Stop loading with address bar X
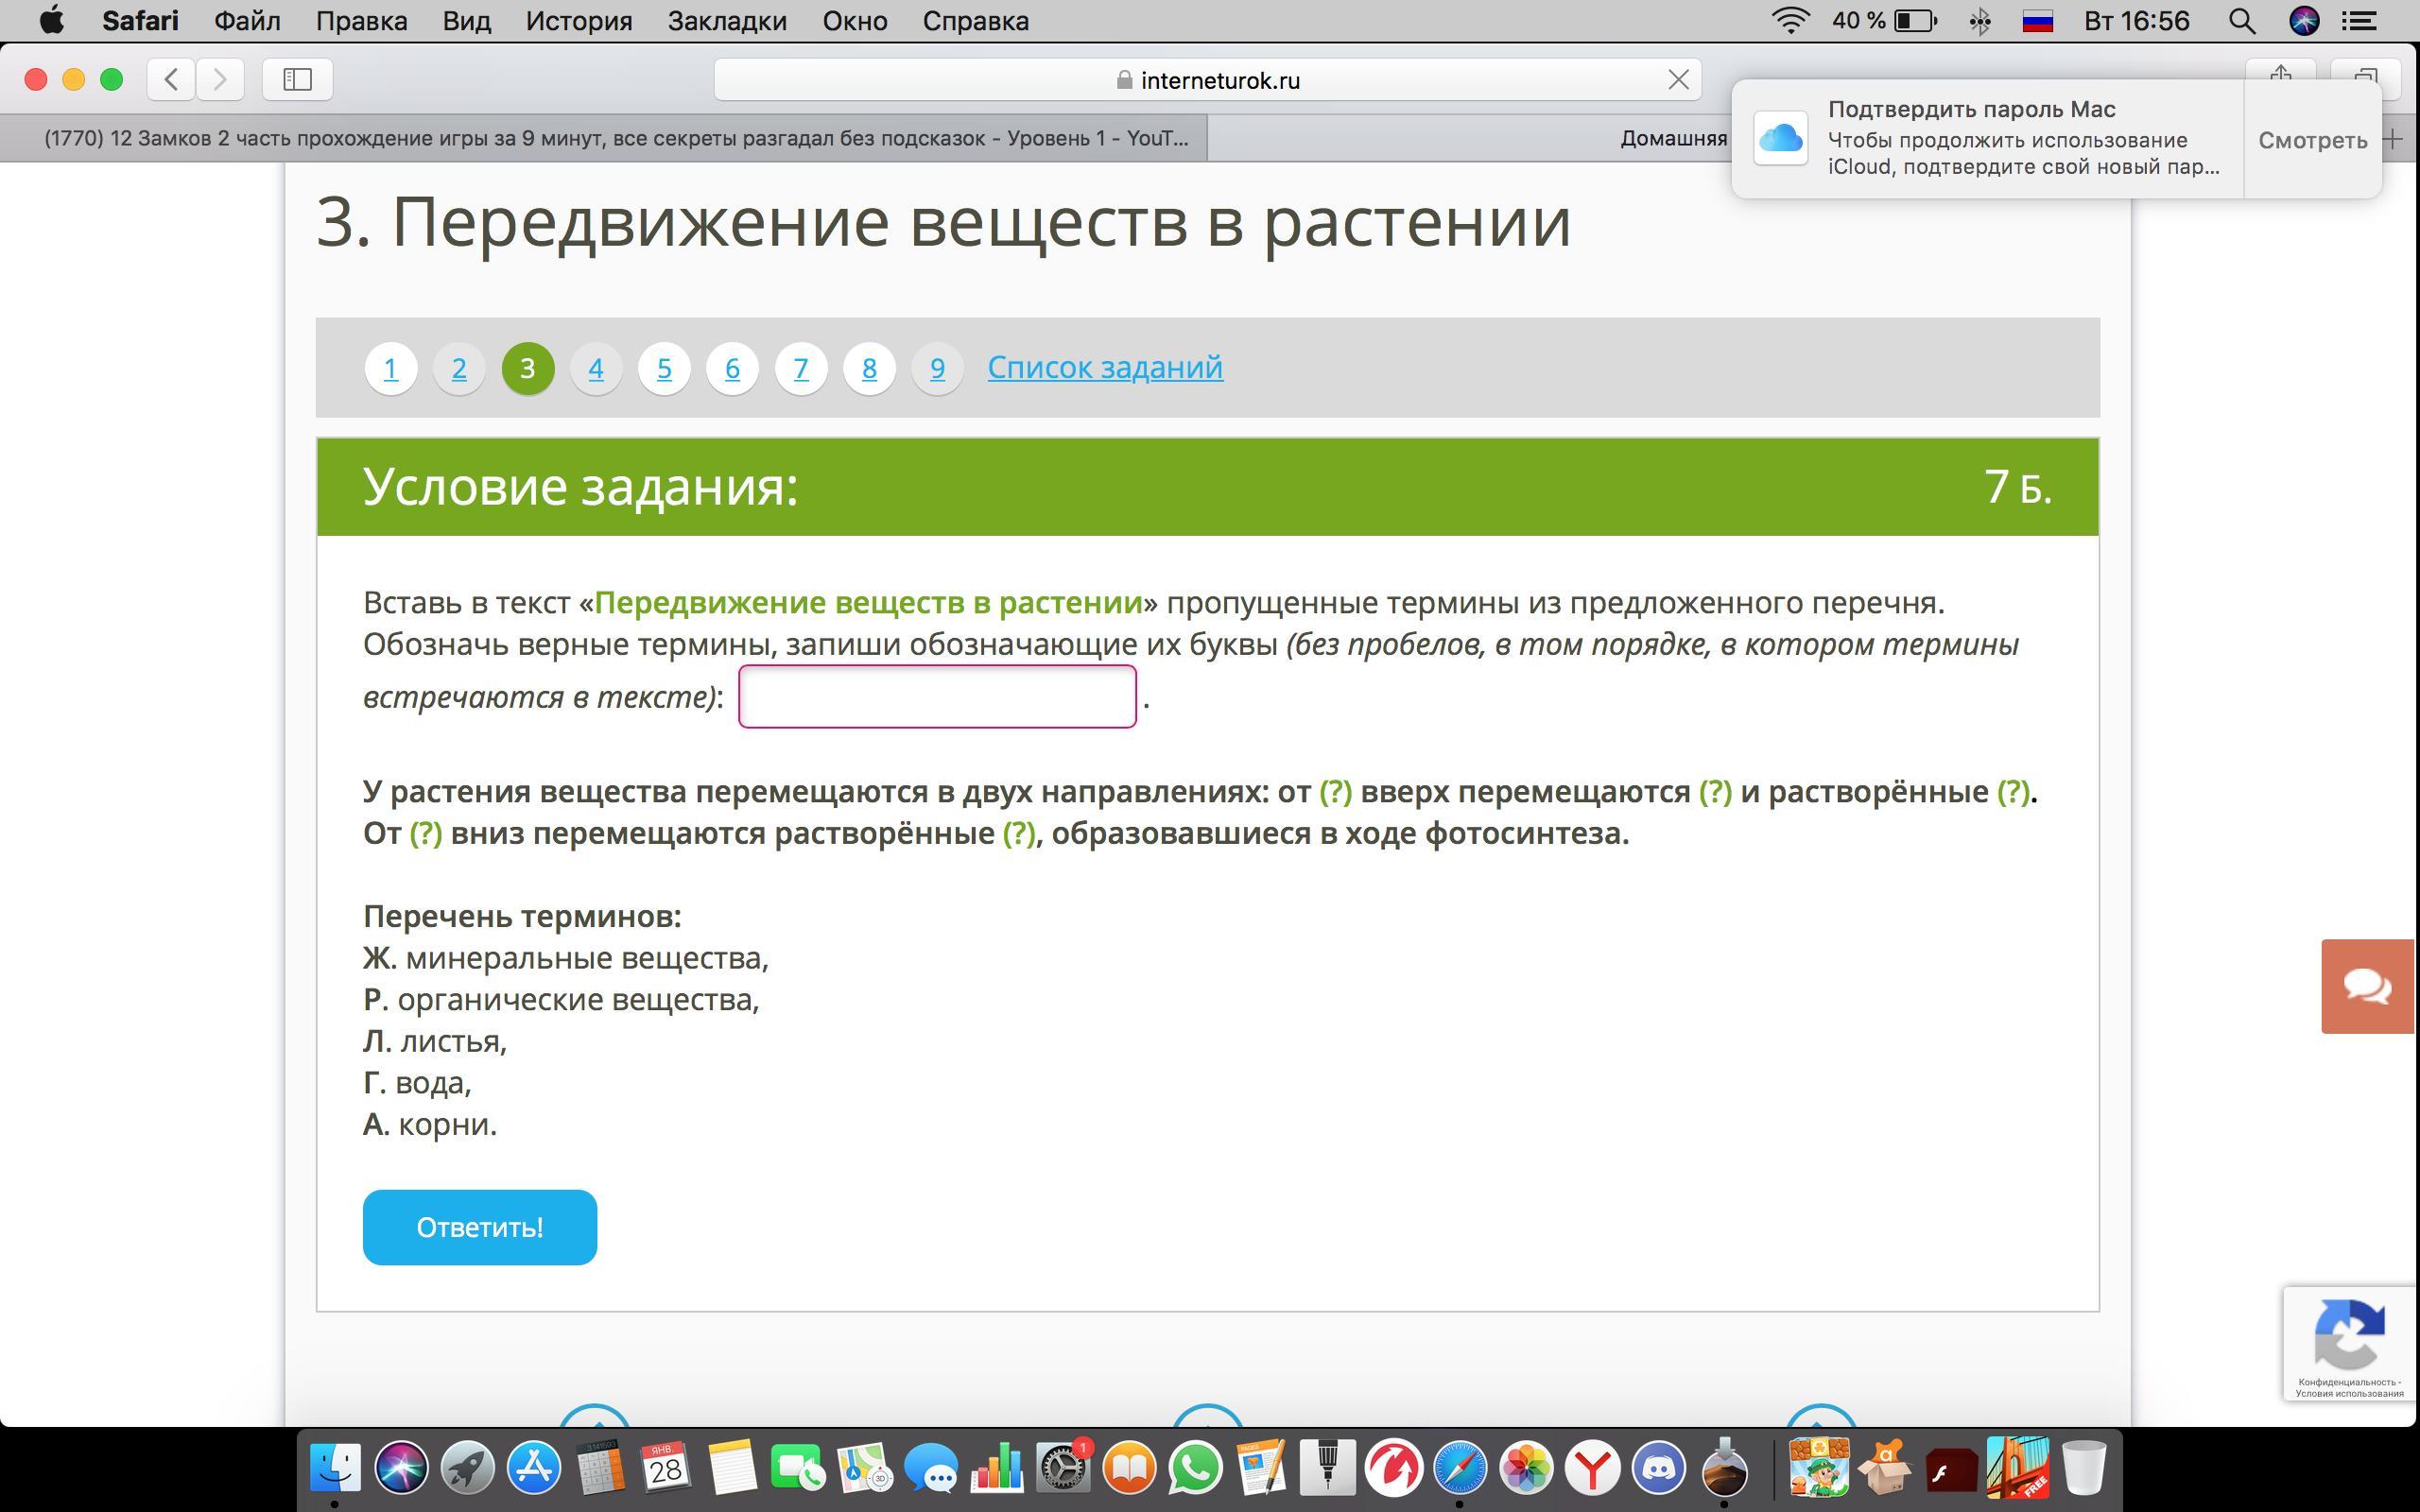 click(x=1678, y=80)
